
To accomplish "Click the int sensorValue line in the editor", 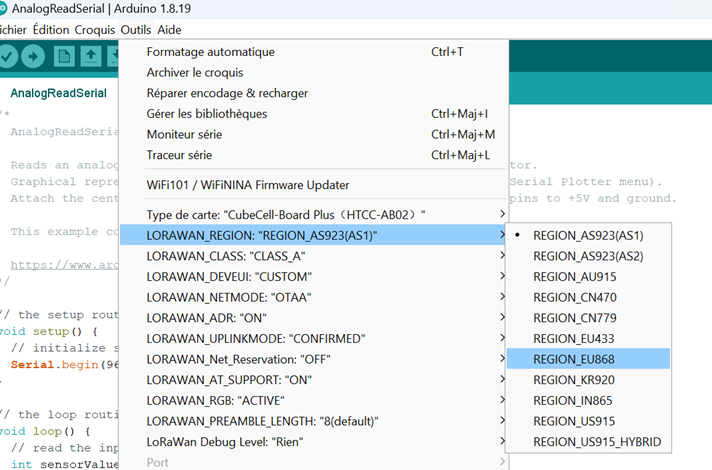I will [x=64, y=464].
